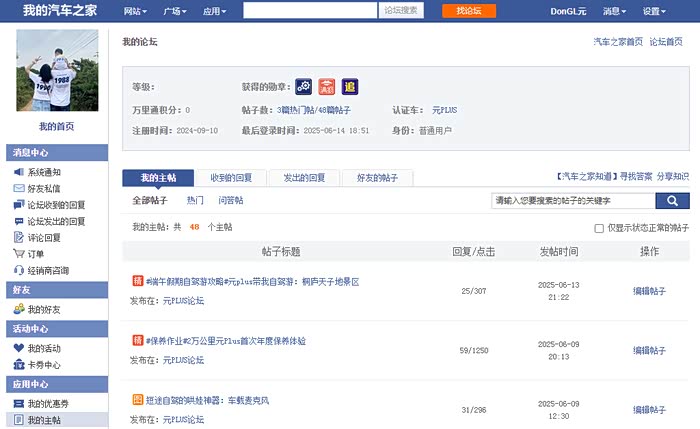The width and height of the screenshot is (700, 429).
Task: Open 好友私信 envelope item
Action: 43,188
